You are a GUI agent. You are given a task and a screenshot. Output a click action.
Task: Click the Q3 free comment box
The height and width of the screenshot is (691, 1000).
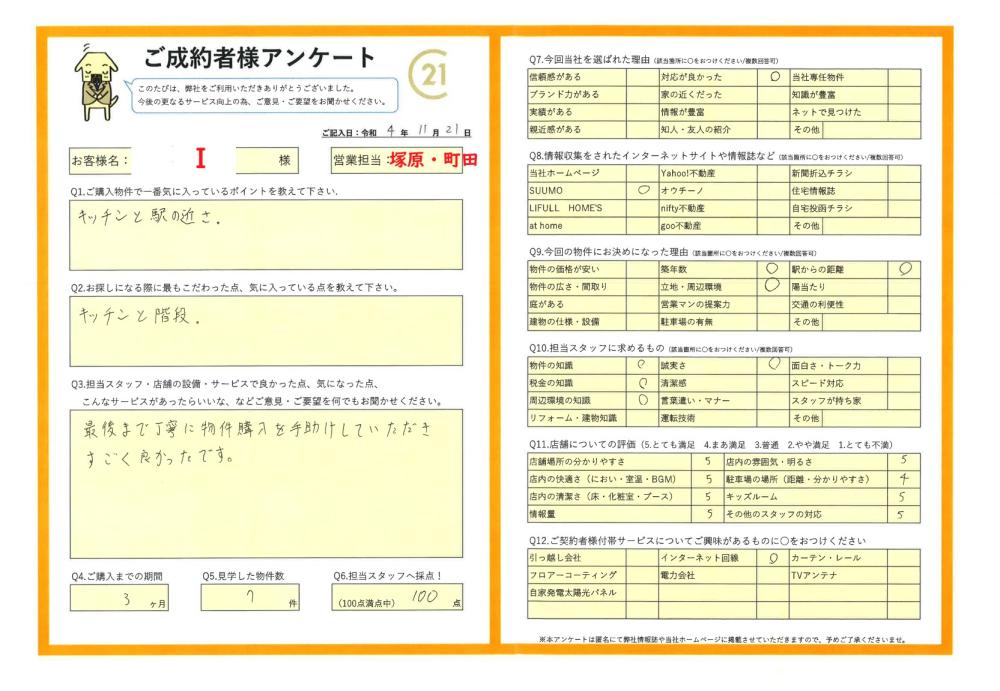[x=266, y=482]
